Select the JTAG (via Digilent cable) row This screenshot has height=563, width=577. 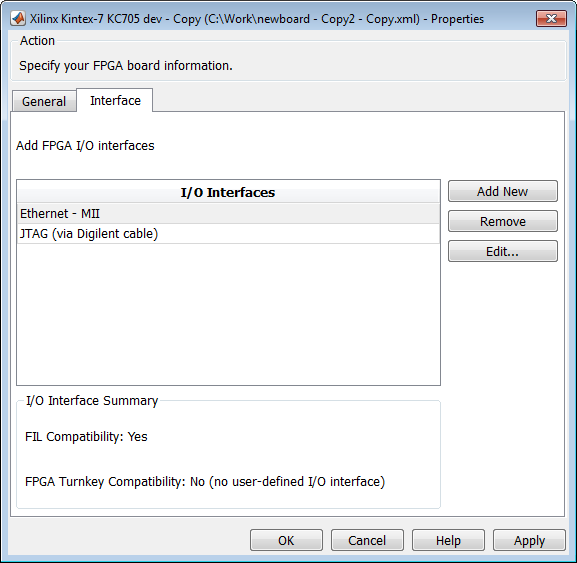tap(228, 234)
